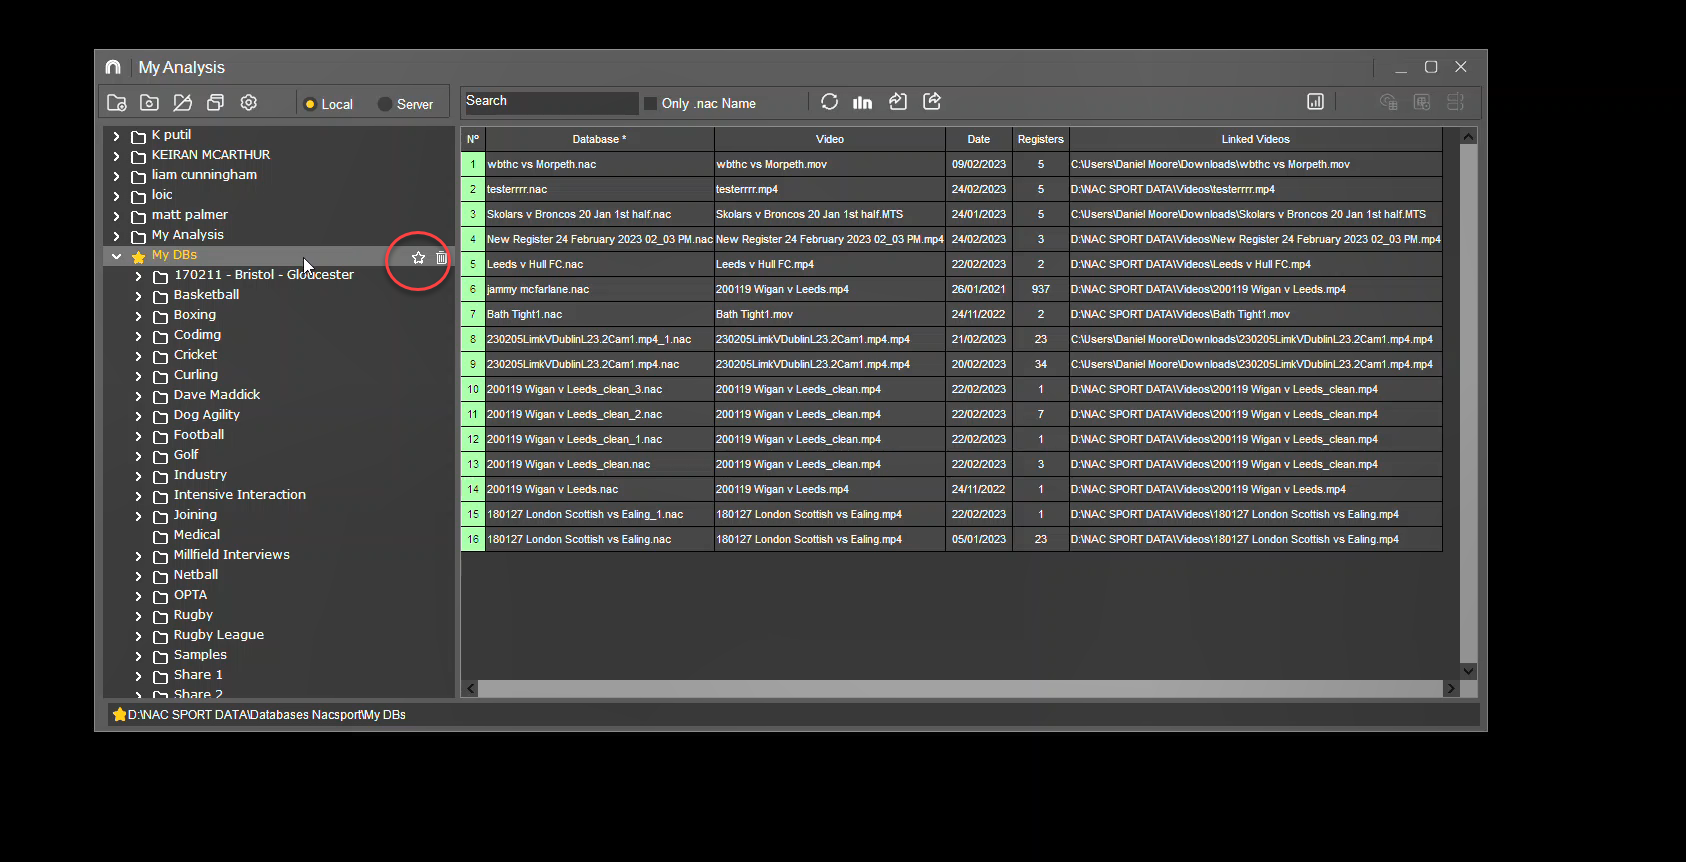1686x862 pixels.
Task: Enable the Only .nac Name checkbox
Action: click(x=651, y=103)
